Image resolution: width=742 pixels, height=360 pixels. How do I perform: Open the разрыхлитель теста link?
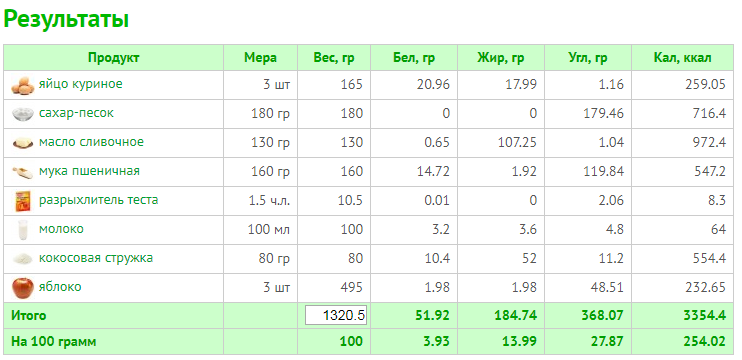tap(98, 200)
